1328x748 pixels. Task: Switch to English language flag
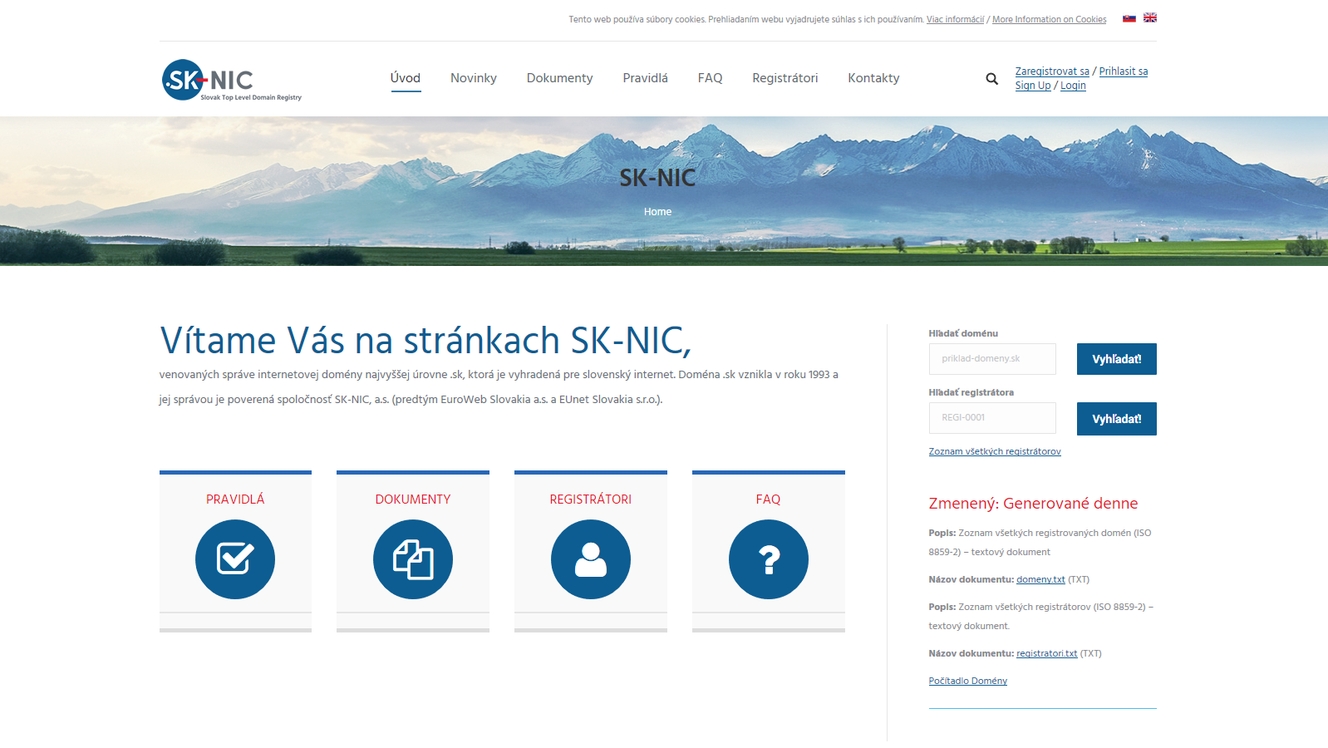click(x=1150, y=18)
